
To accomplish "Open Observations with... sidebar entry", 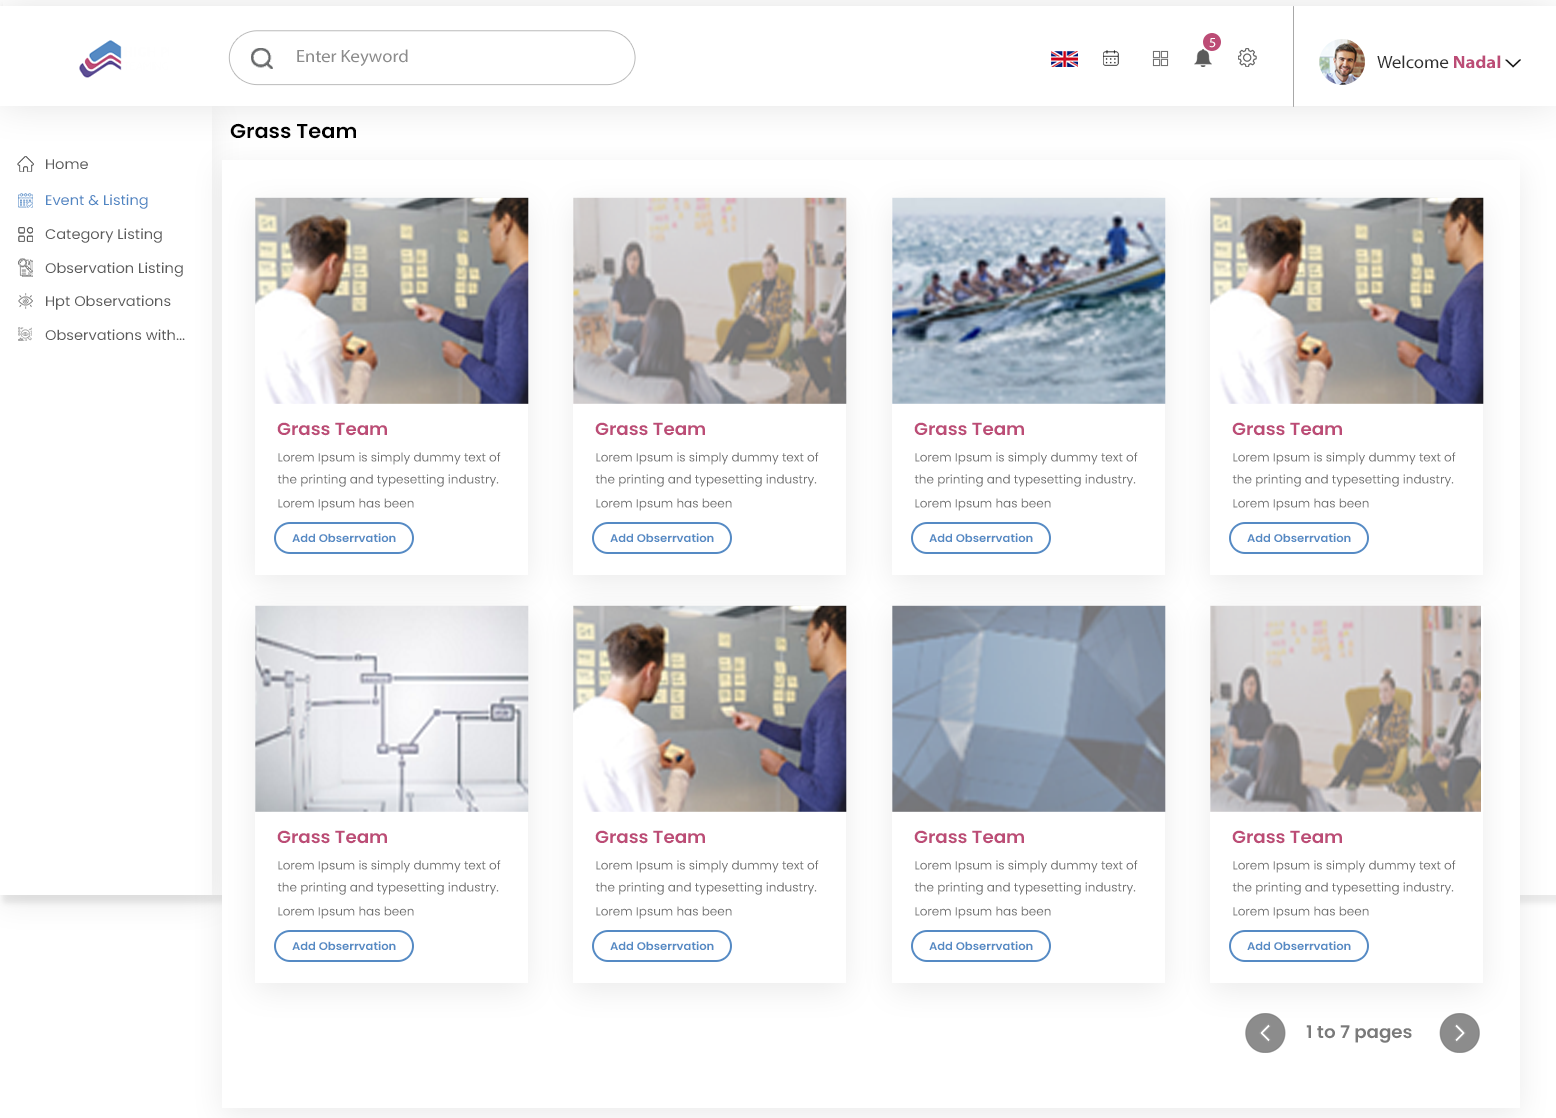I will click(x=114, y=335).
